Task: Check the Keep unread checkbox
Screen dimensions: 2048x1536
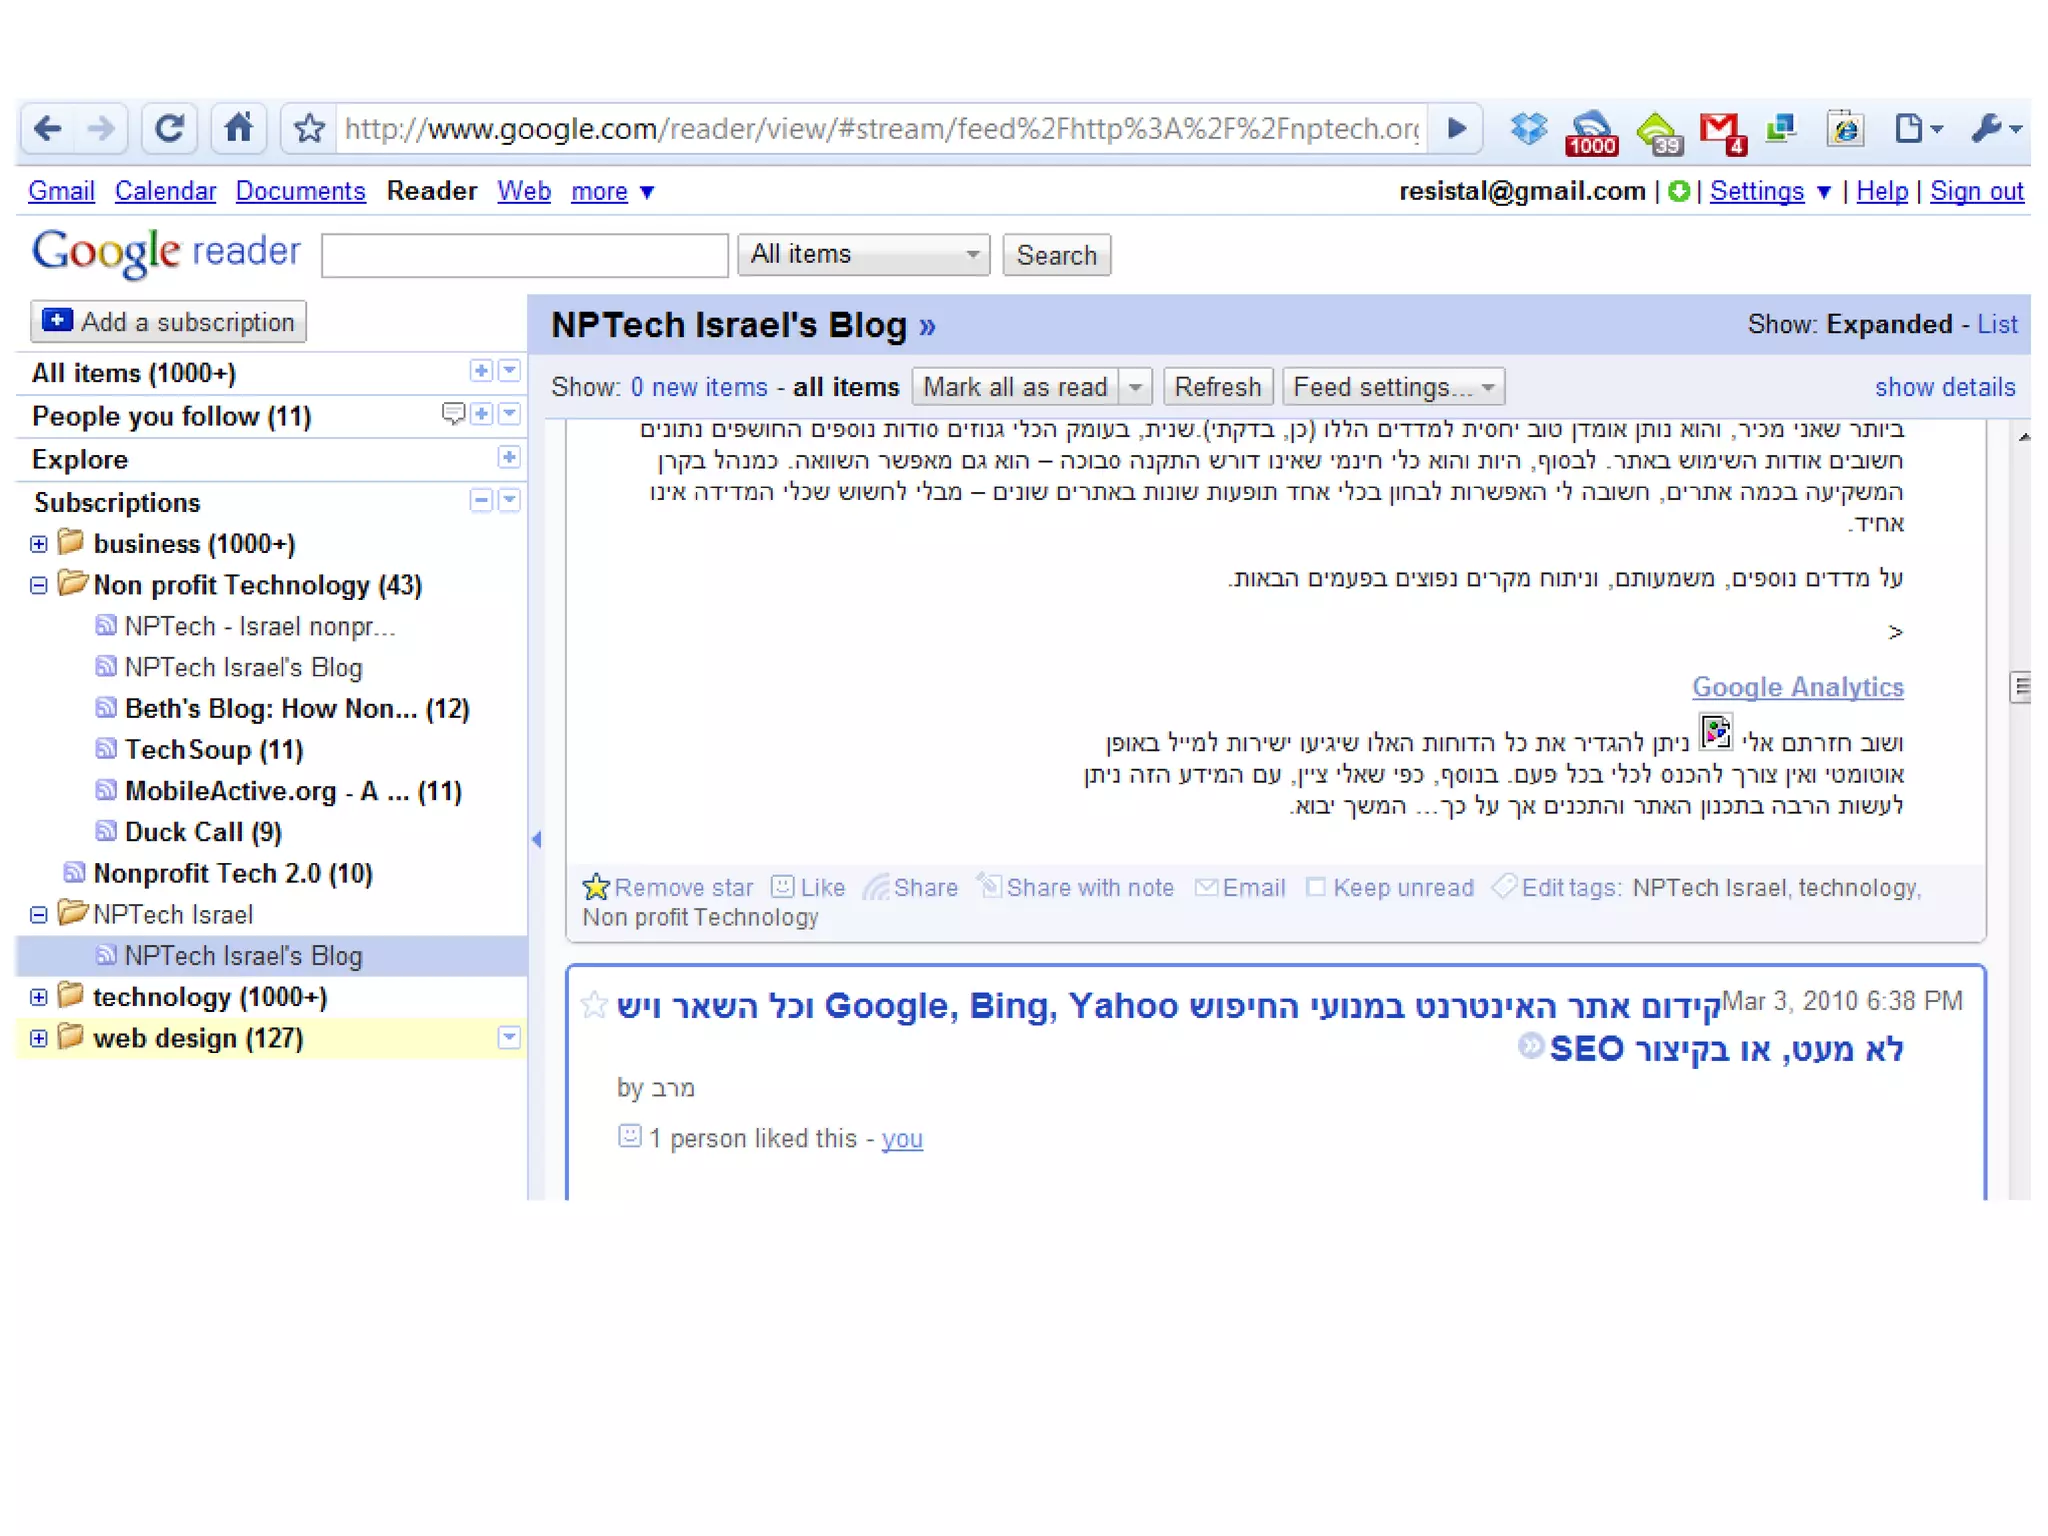Action: pos(1316,887)
